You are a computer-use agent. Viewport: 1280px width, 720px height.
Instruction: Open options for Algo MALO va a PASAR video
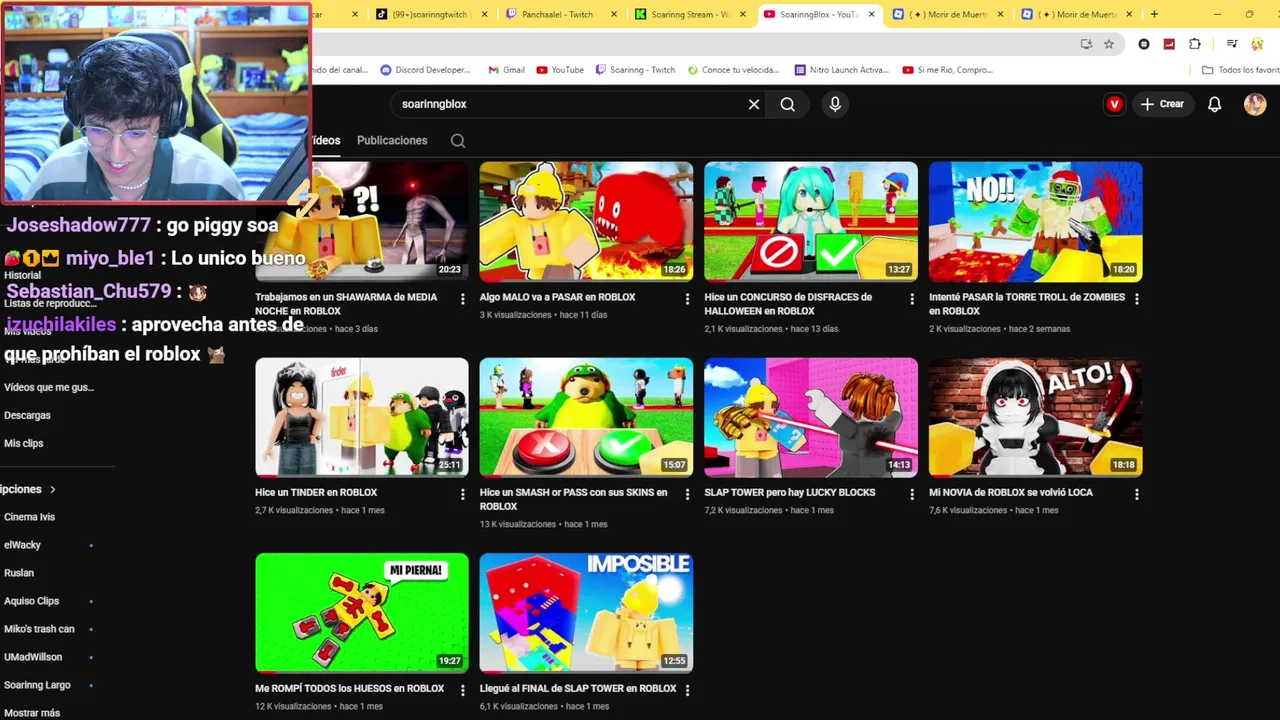tap(687, 299)
